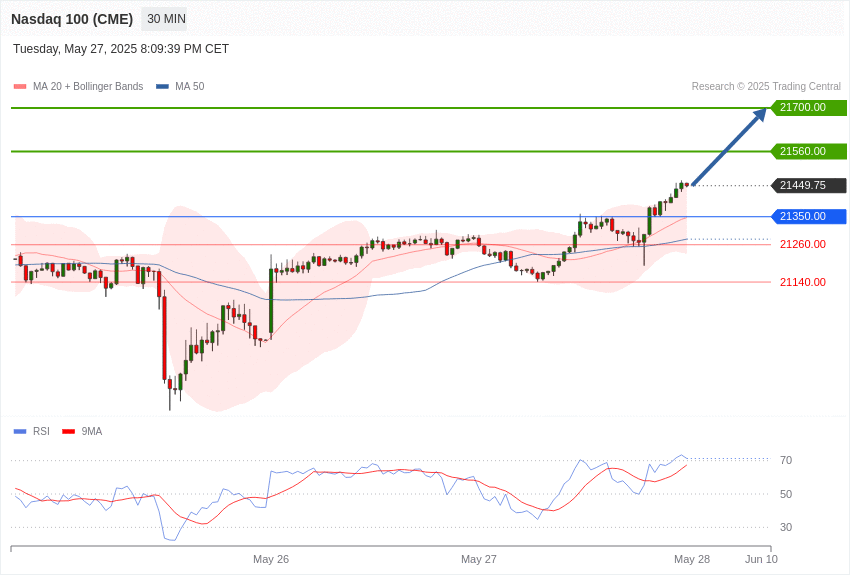This screenshot has height=576, width=850.
Task: Click the date and time stamp text
Action: (x=121, y=49)
